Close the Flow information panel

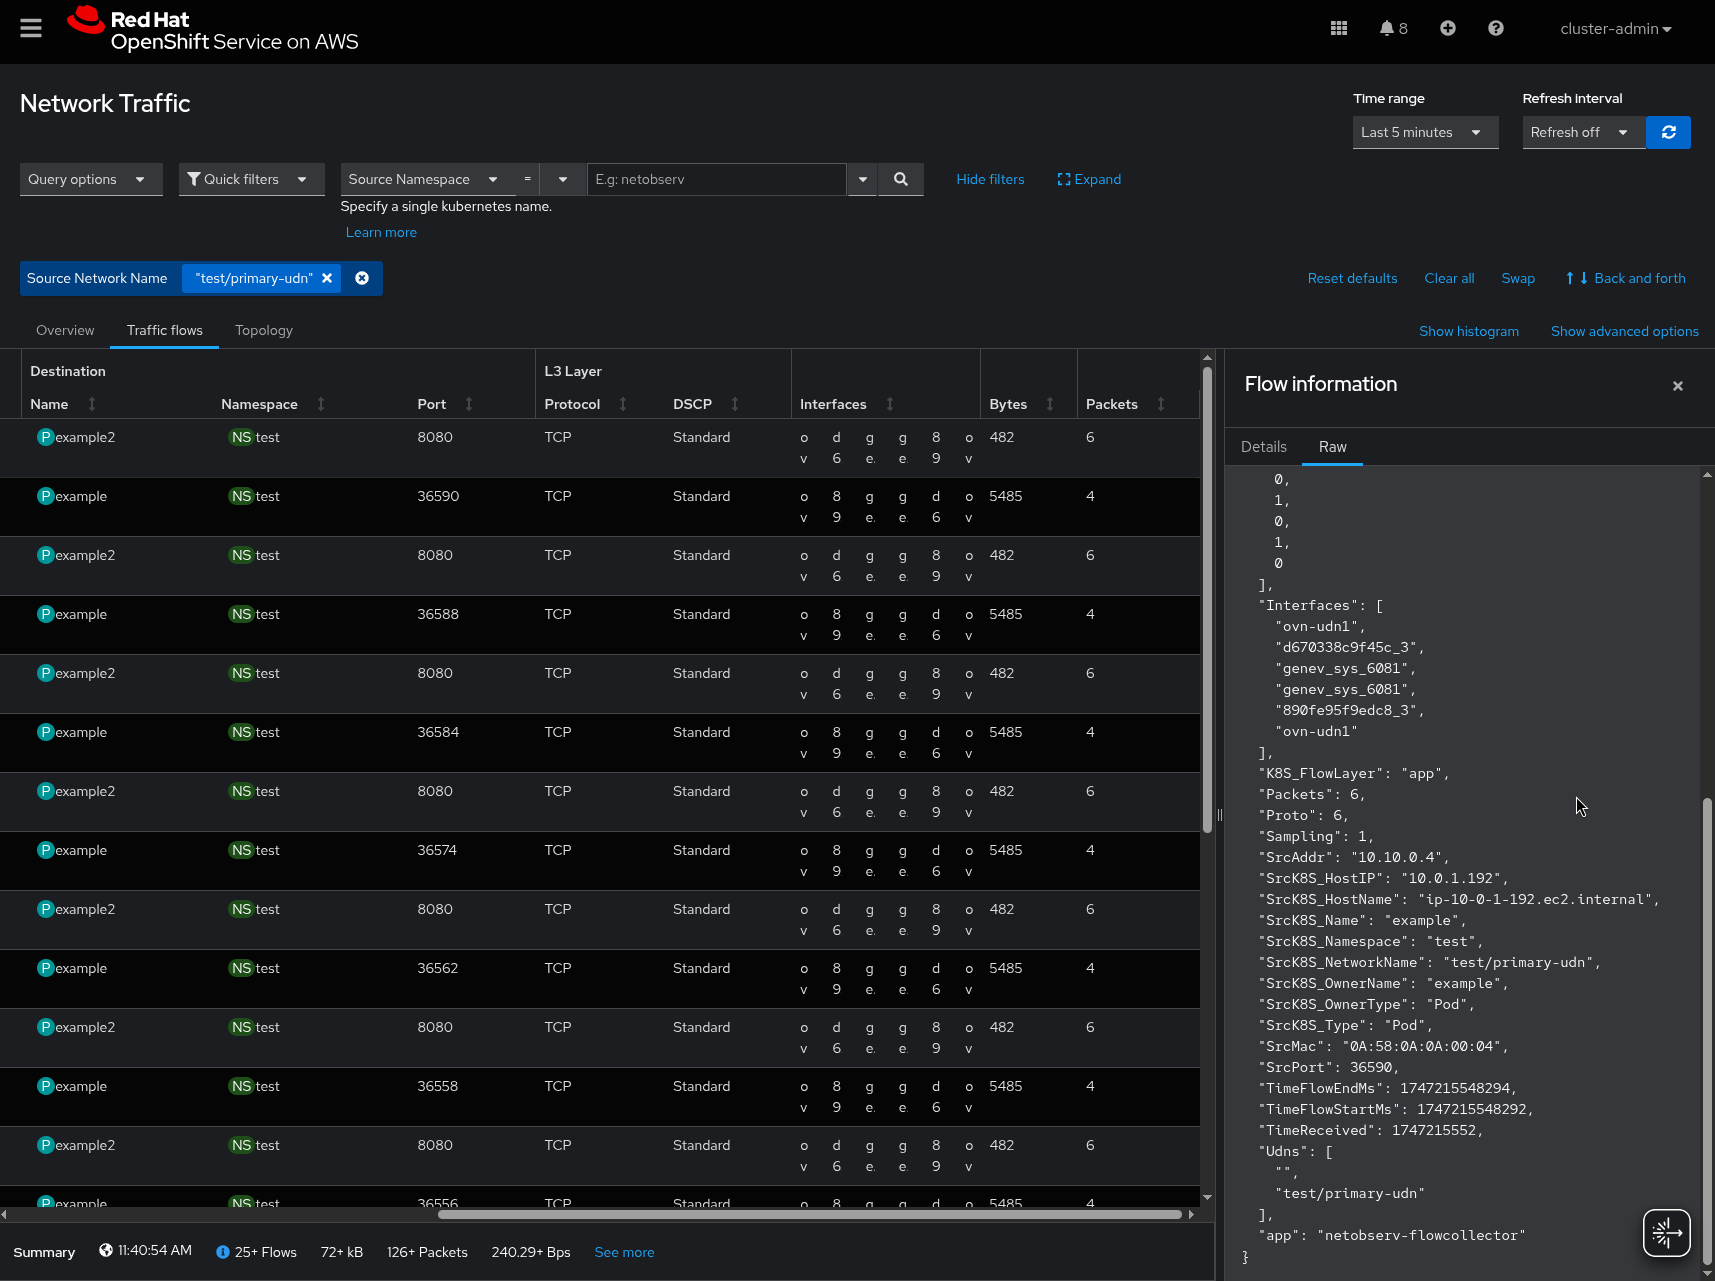pos(1677,386)
